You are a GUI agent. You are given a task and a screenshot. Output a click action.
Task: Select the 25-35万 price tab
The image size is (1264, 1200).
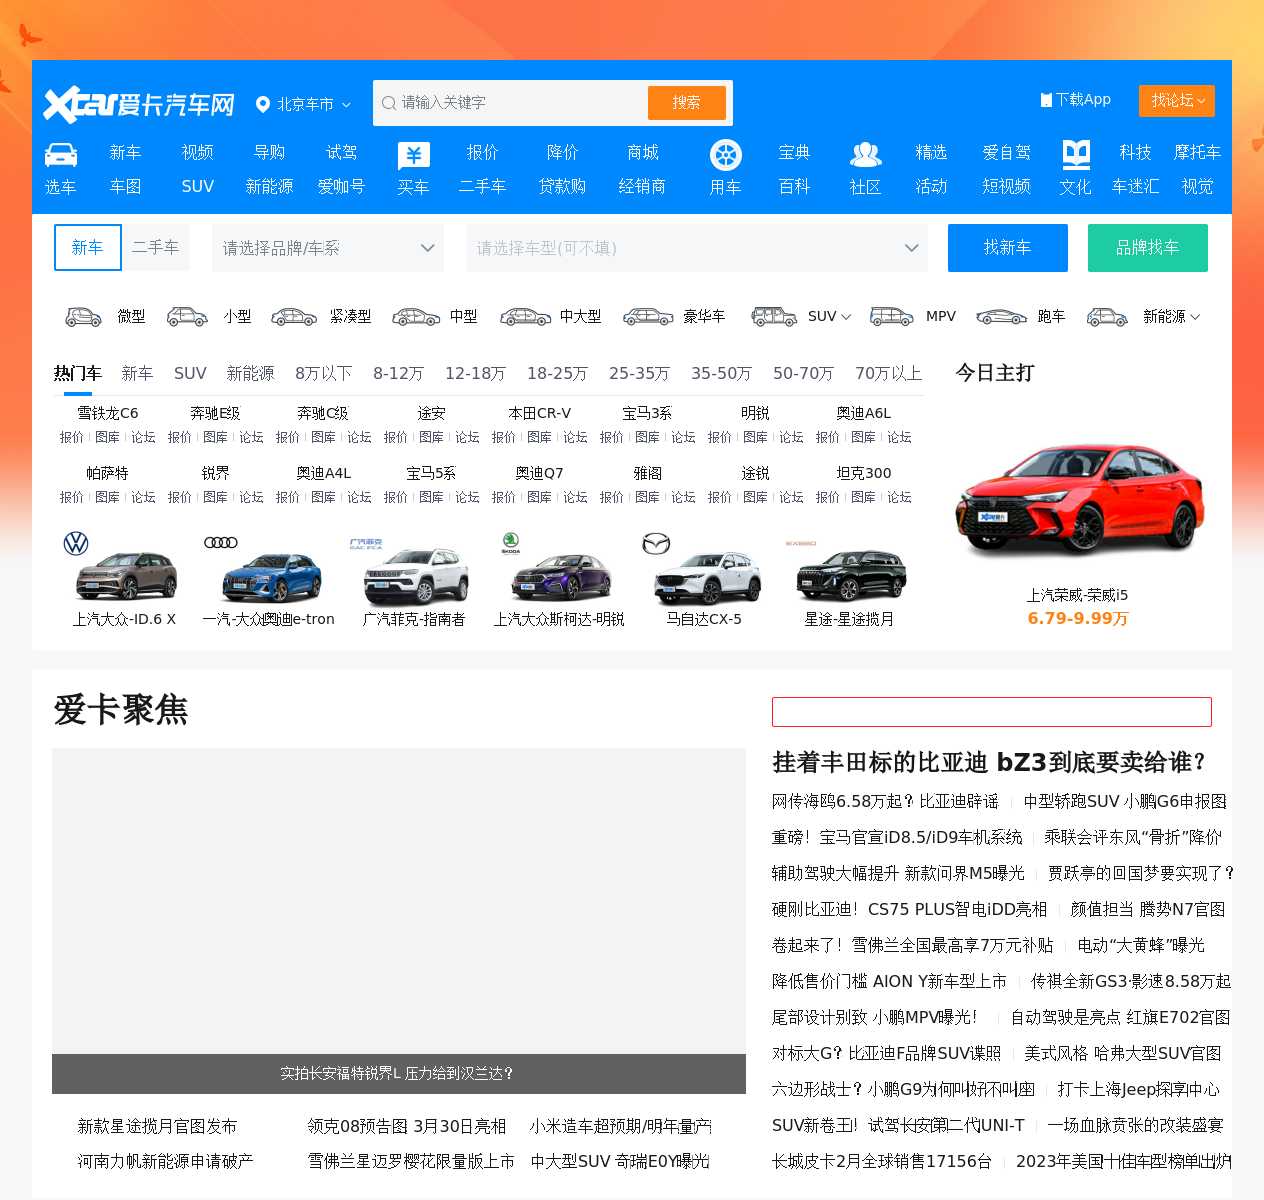coord(639,373)
